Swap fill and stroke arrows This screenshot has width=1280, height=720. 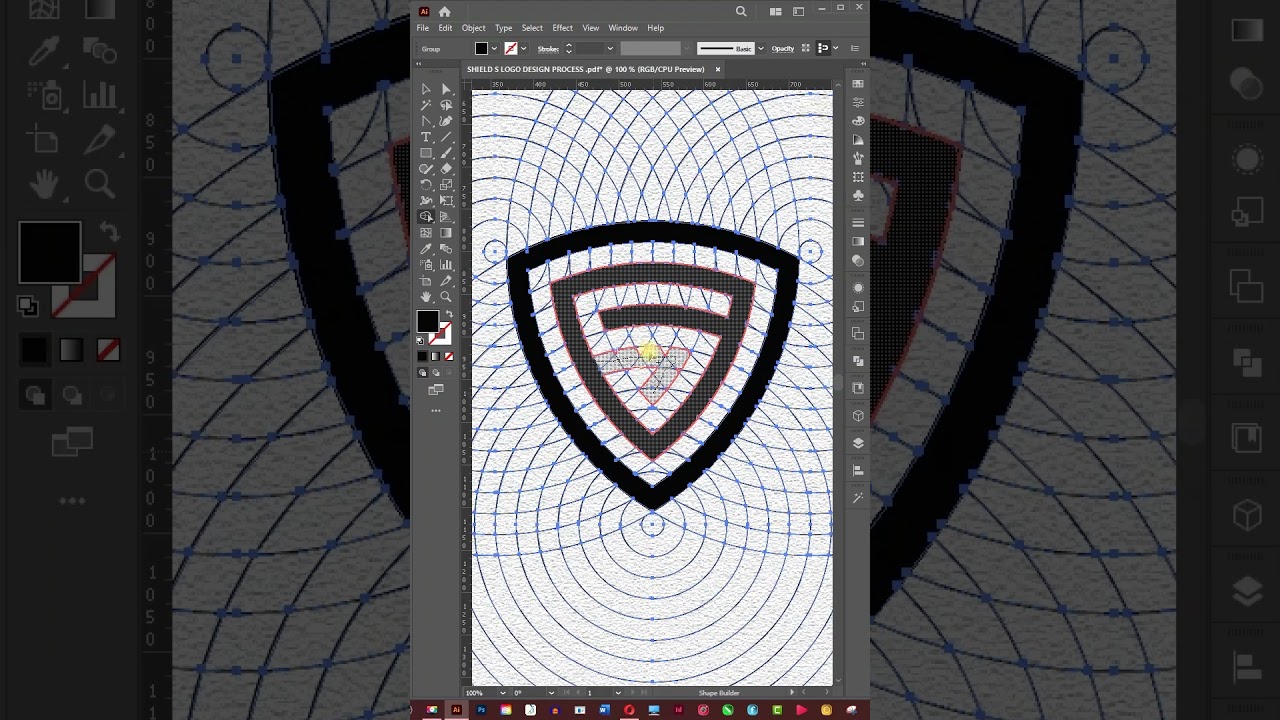tap(447, 313)
